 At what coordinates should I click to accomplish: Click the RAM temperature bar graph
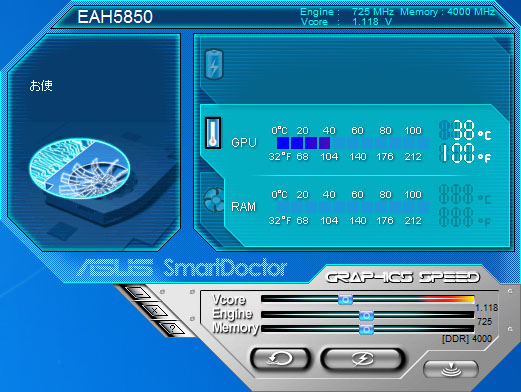(353, 207)
